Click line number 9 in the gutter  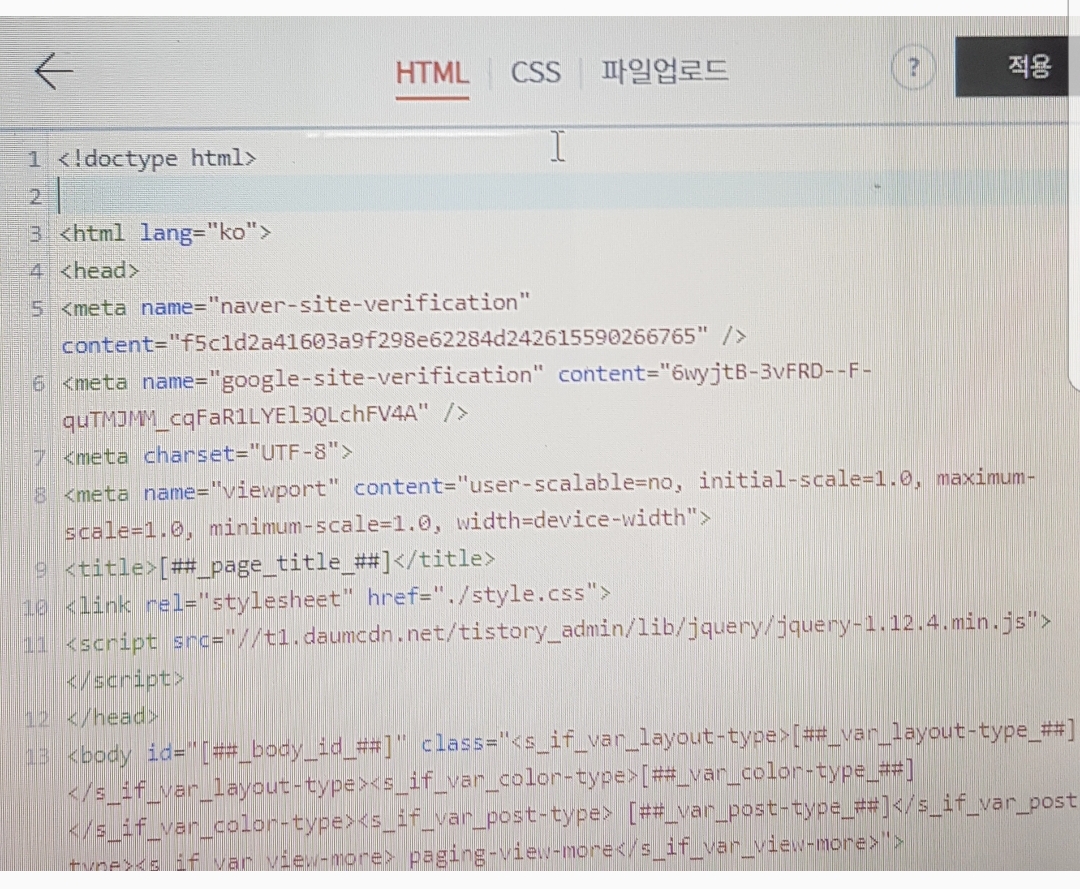tap(41, 569)
